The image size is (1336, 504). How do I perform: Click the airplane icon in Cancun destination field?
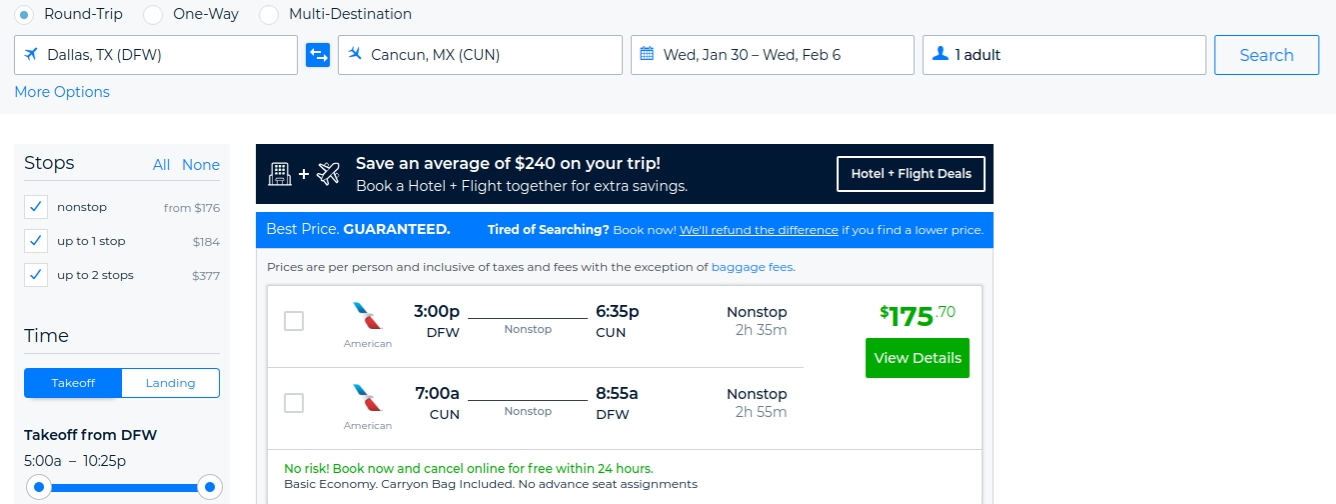point(355,54)
